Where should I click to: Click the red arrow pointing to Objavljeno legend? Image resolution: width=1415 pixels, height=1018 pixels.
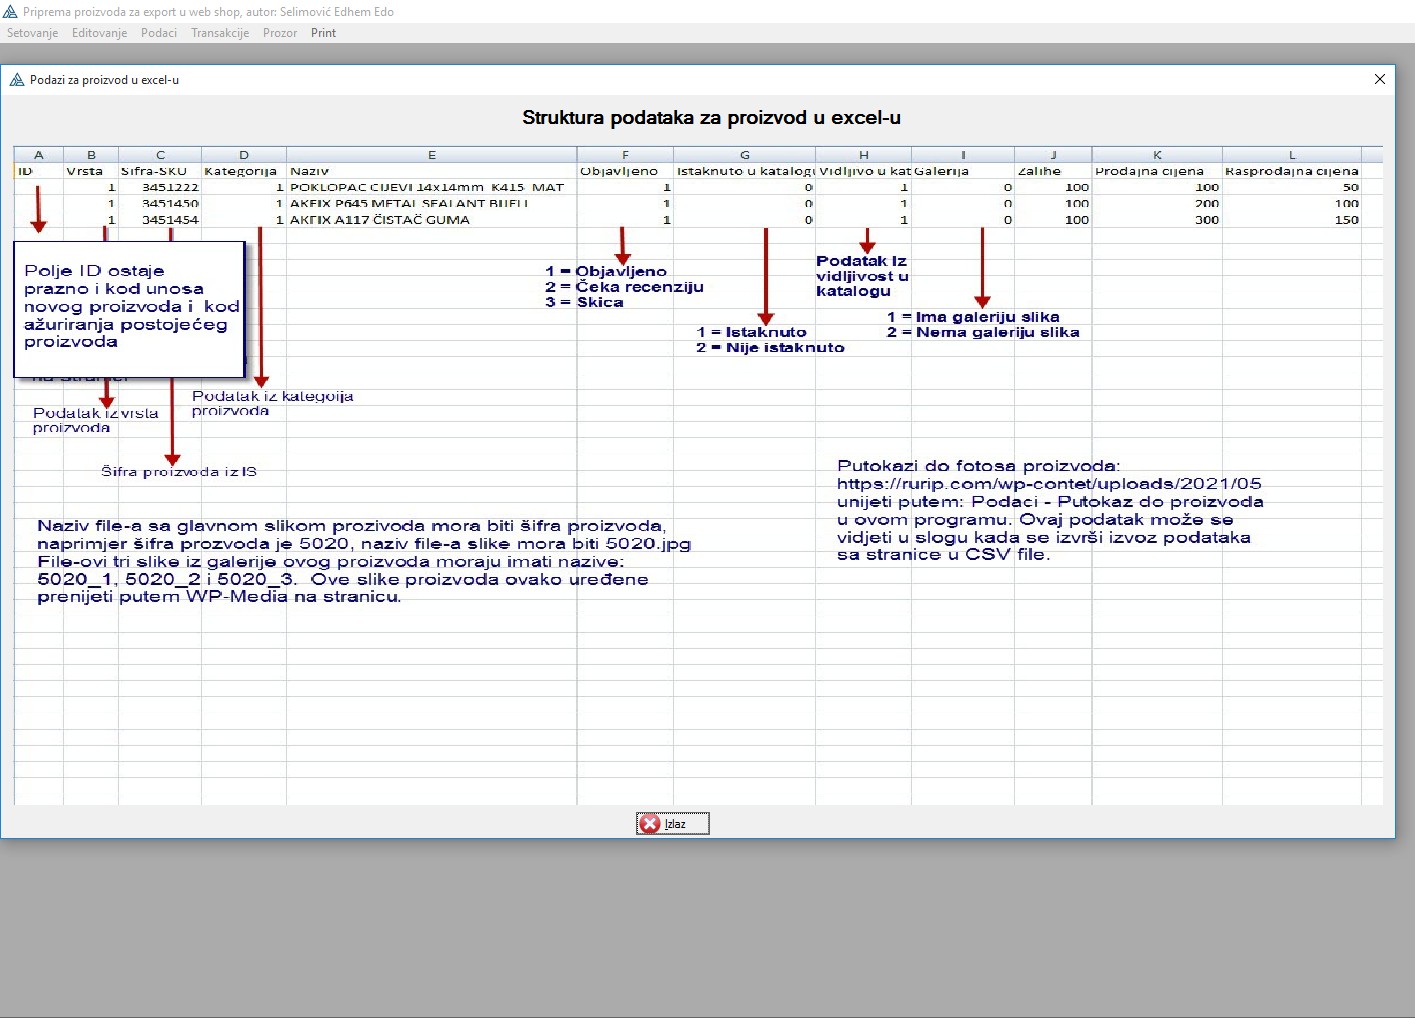(x=622, y=245)
